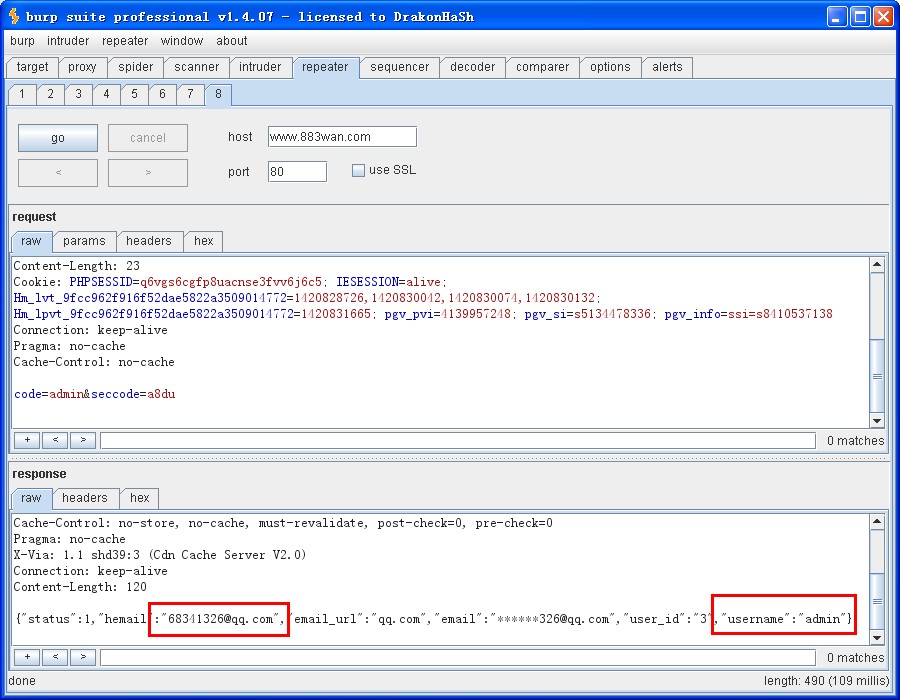Jump to next match in request search
Viewport: 900px width, 700px height.
pos(83,440)
